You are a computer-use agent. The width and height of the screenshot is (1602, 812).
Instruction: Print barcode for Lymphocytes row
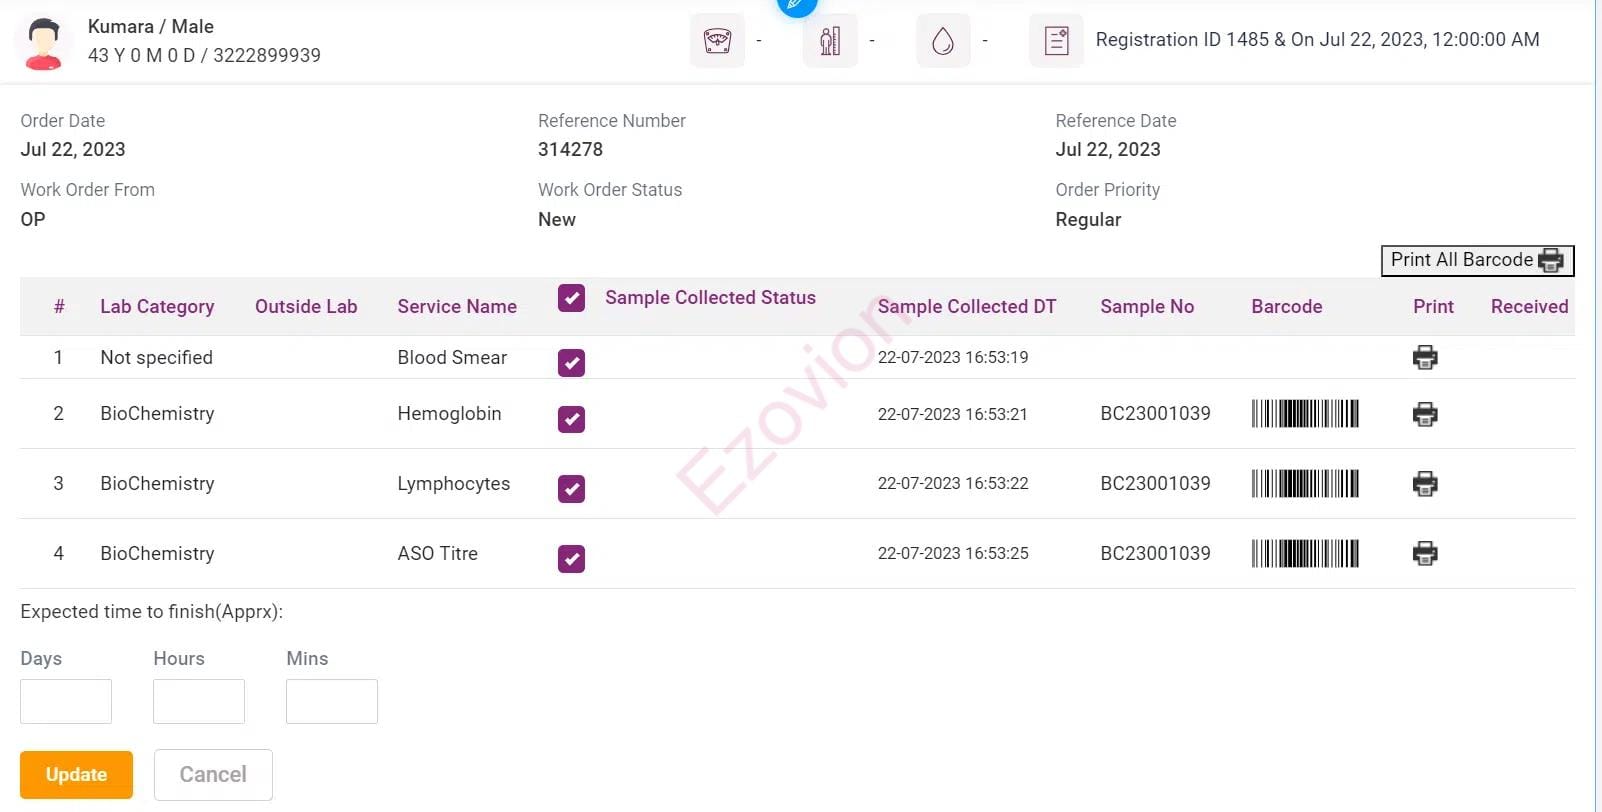tap(1425, 484)
